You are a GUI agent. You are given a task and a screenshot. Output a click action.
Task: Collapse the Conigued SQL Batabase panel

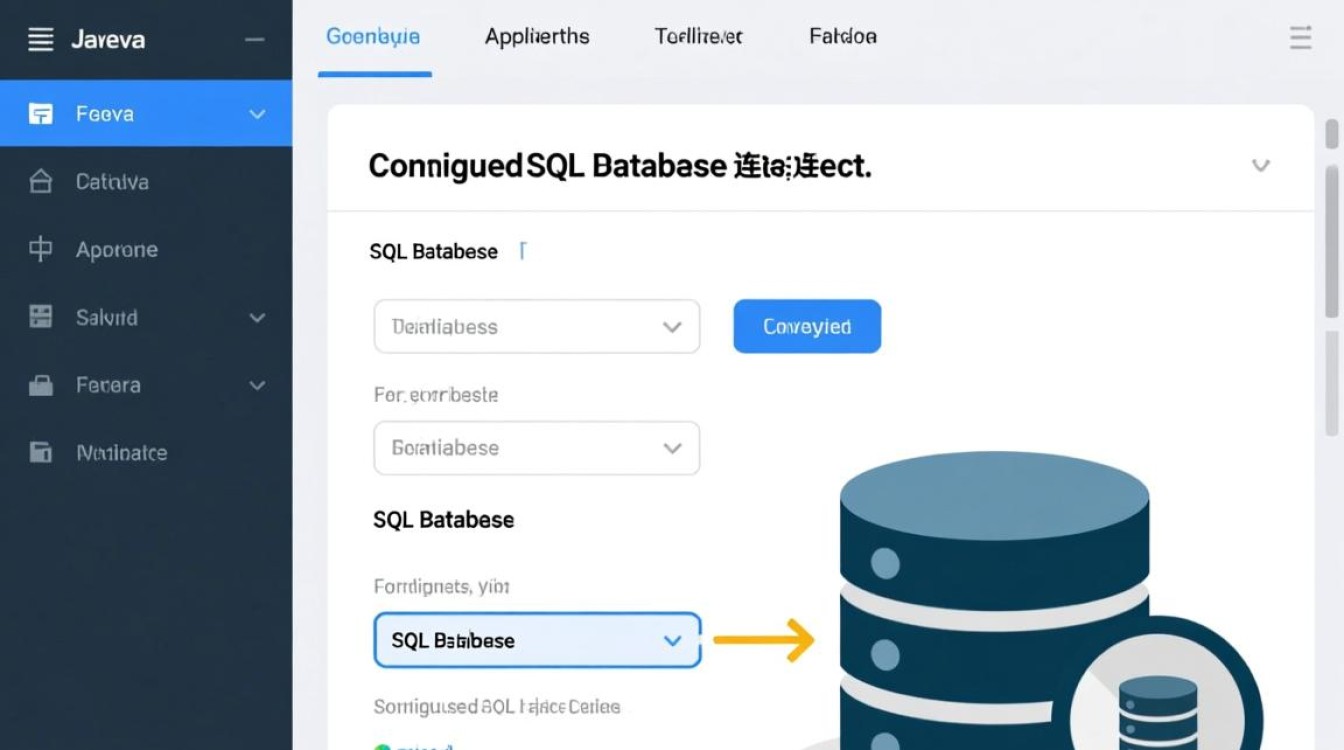pos(1262,166)
